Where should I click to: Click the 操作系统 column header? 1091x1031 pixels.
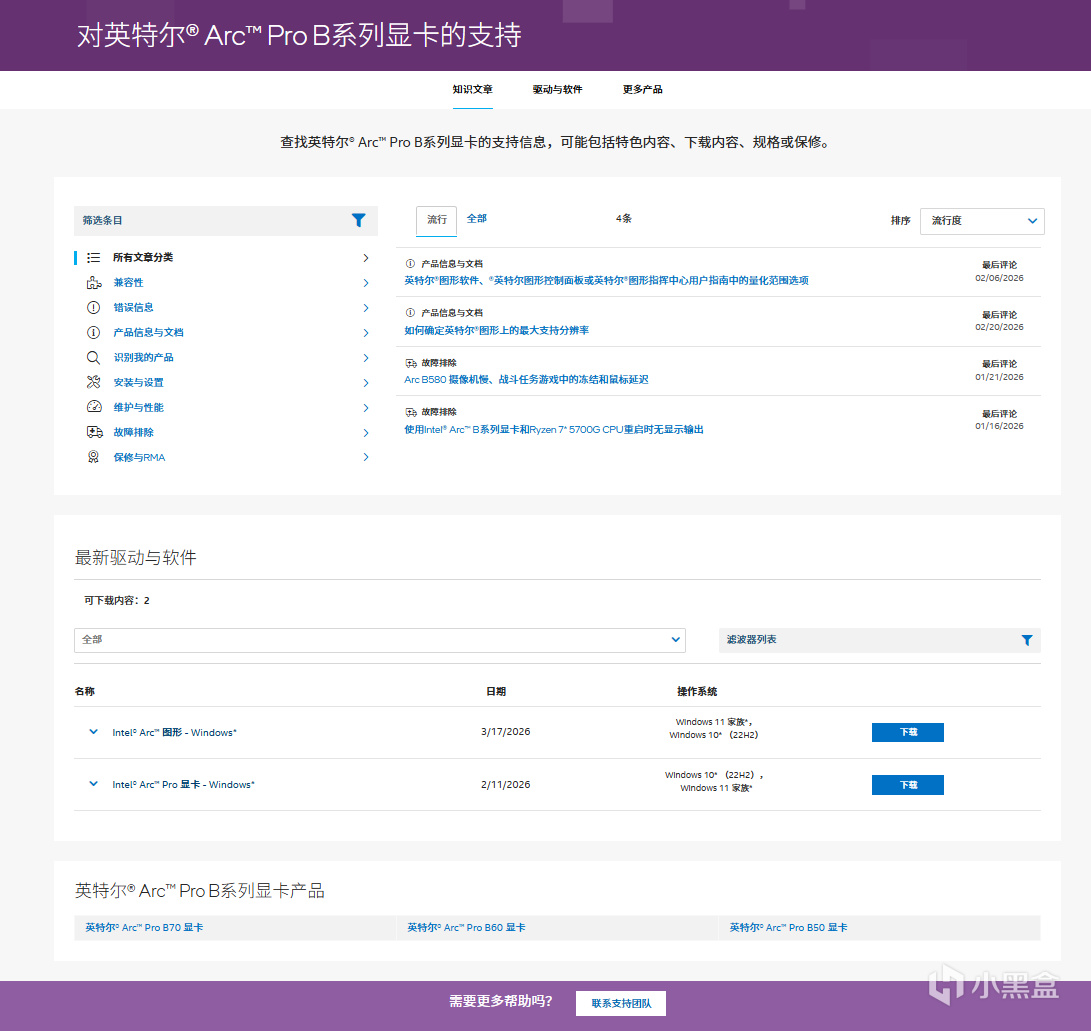click(x=696, y=692)
